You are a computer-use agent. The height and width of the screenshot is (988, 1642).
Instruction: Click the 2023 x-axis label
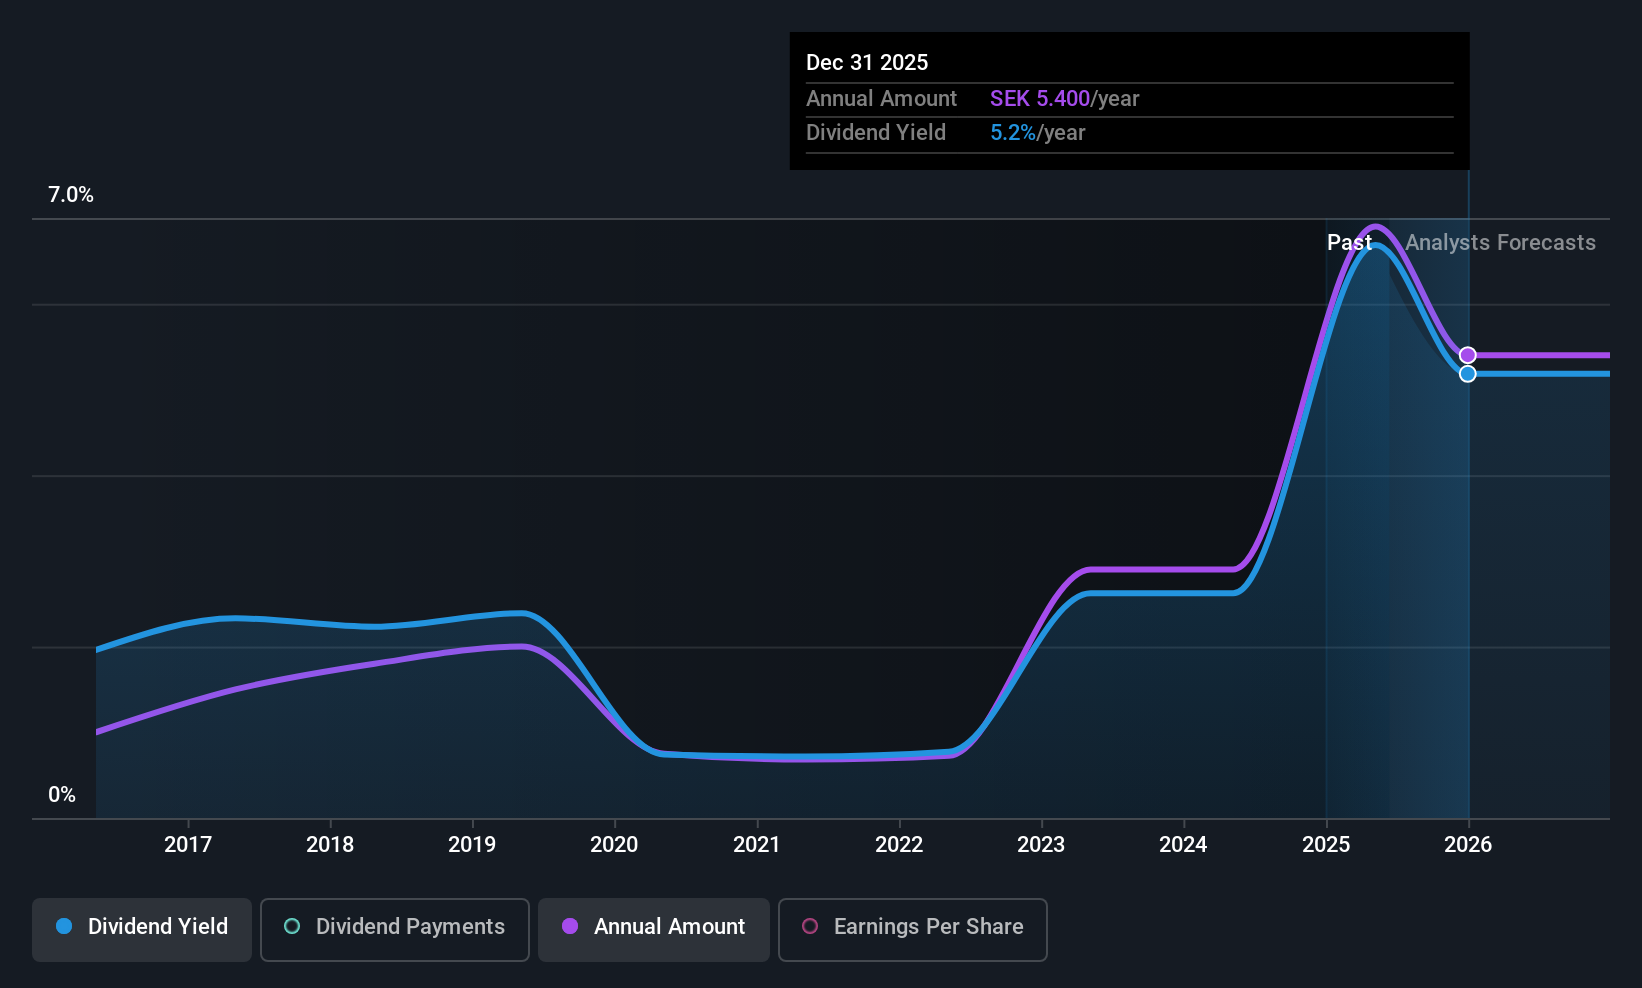(1041, 845)
